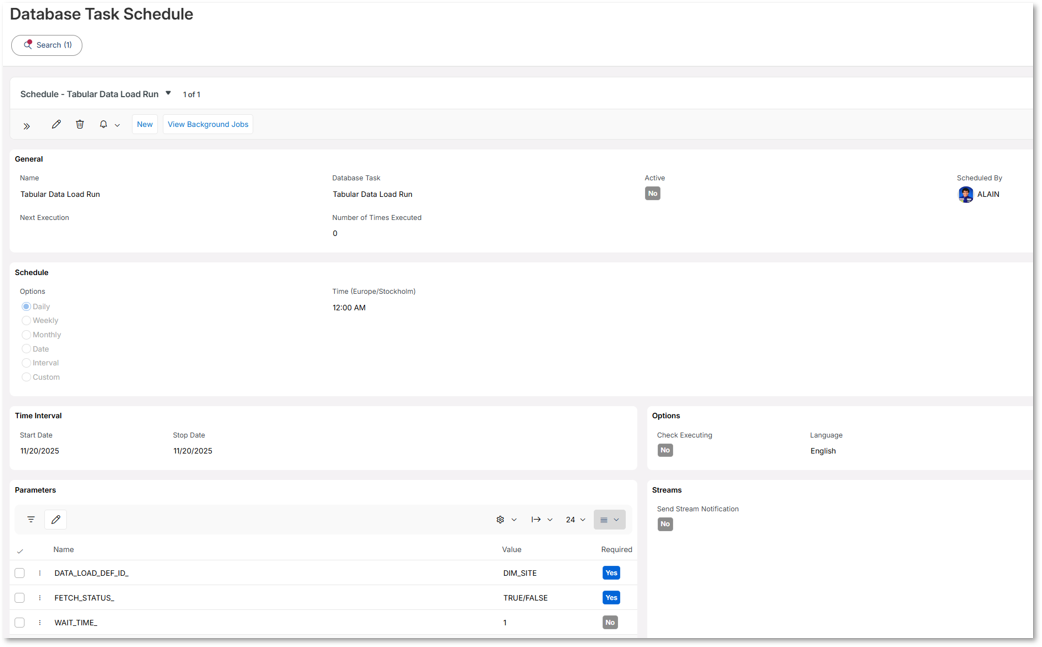This screenshot has height=647, width=1042.
Task: Check the WAIT_TIME_ row checkbox
Action: (x=20, y=622)
